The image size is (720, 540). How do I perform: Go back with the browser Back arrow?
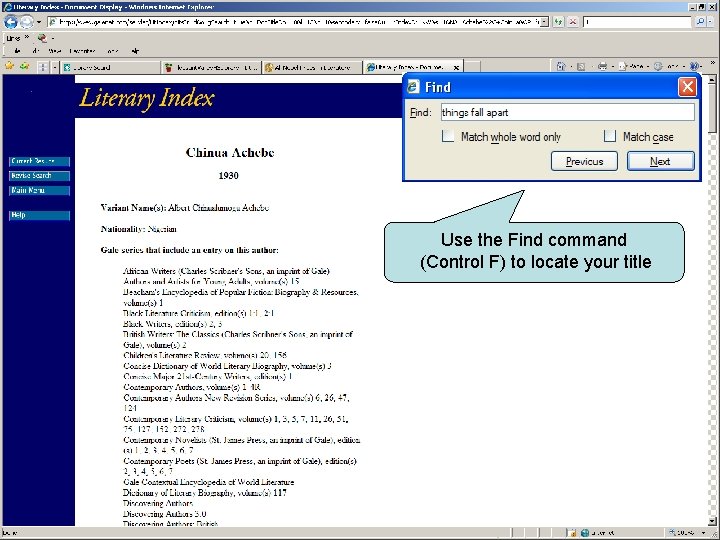(11, 22)
